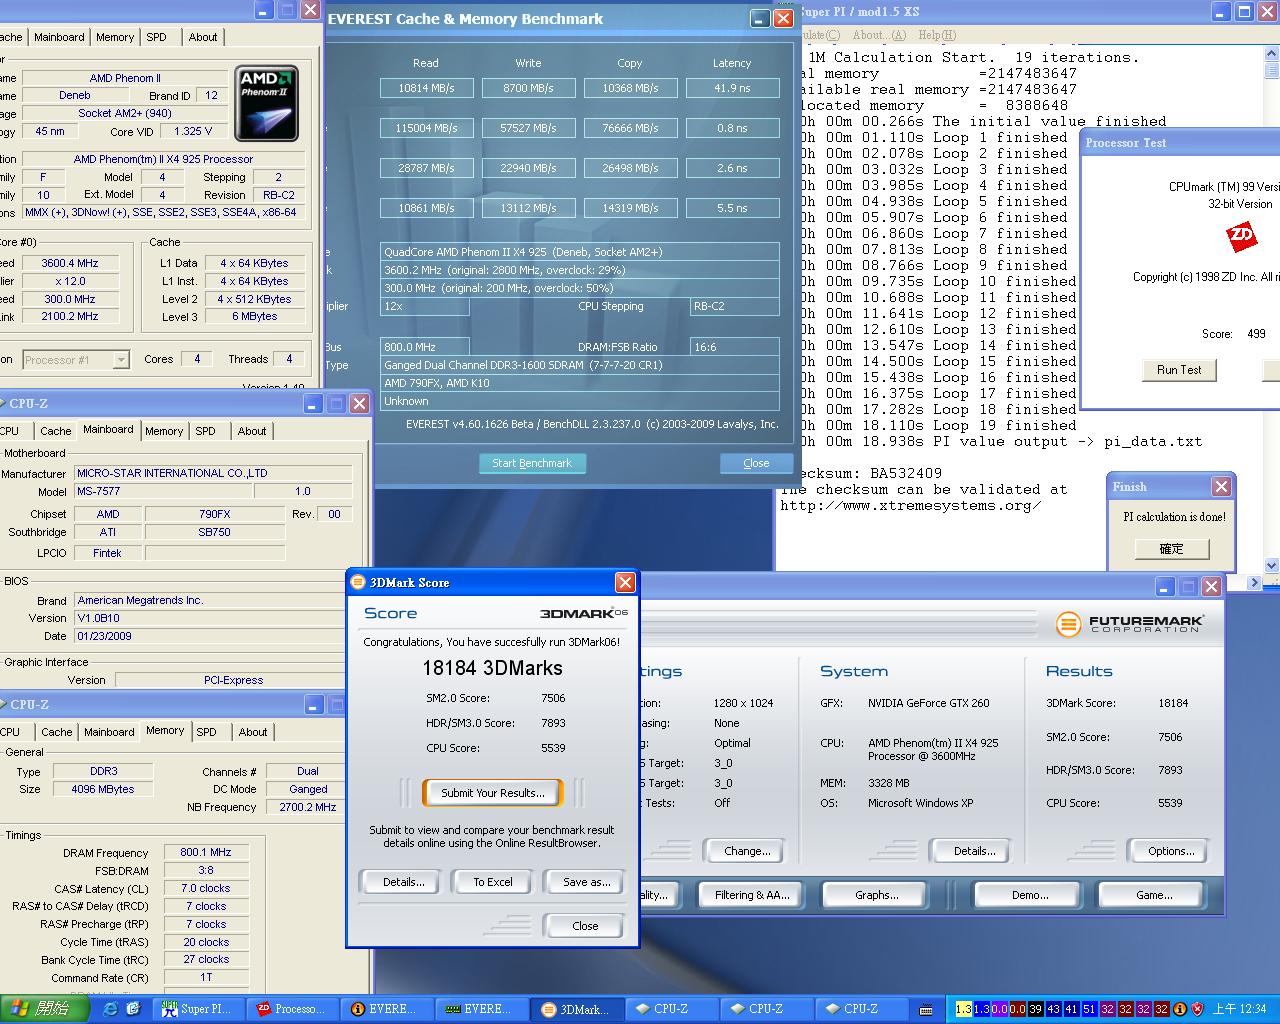Image resolution: width=1280 pixels, height=1024 pixels.
Task: Click the Change... button in 3DMark settings
Action: (x=747, y=851)
